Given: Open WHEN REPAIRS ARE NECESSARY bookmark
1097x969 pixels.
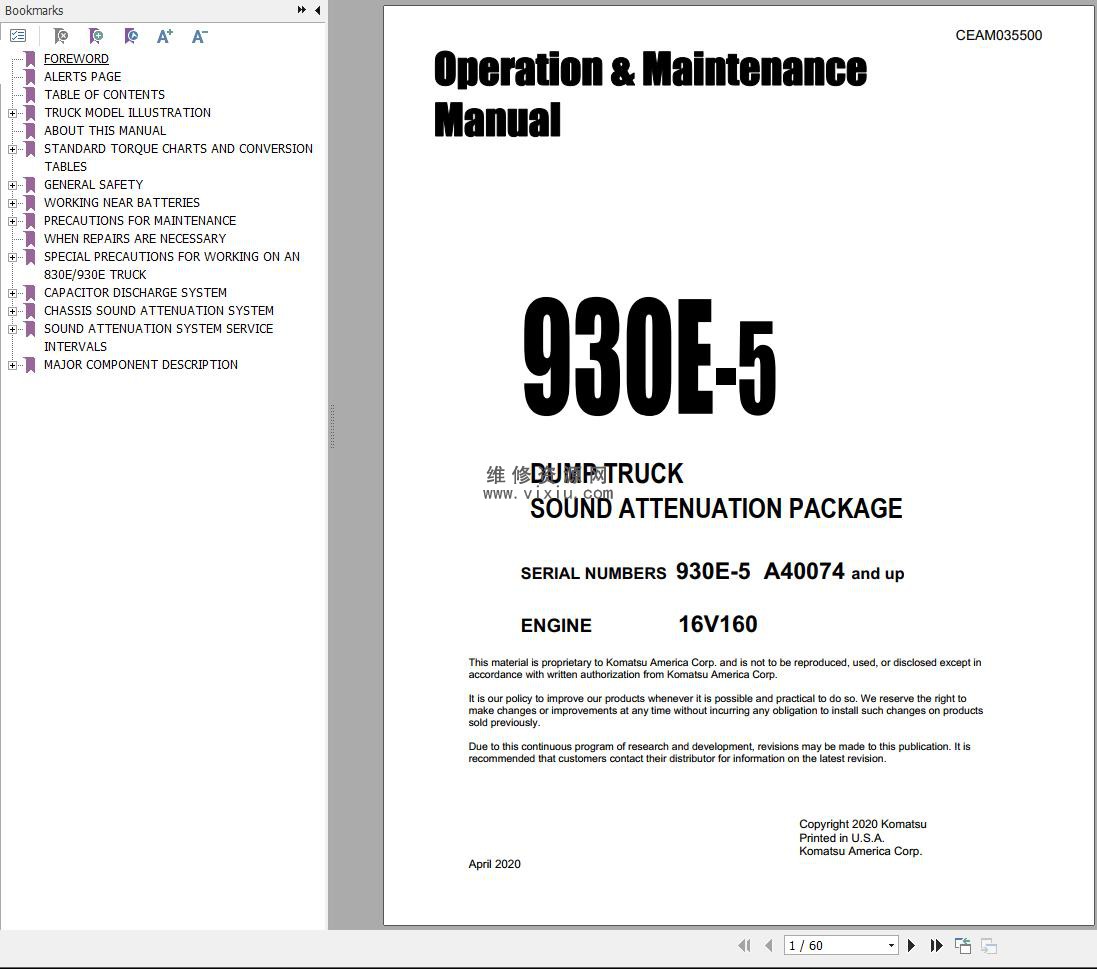Looking at the screenshot, I should (135, 239).
